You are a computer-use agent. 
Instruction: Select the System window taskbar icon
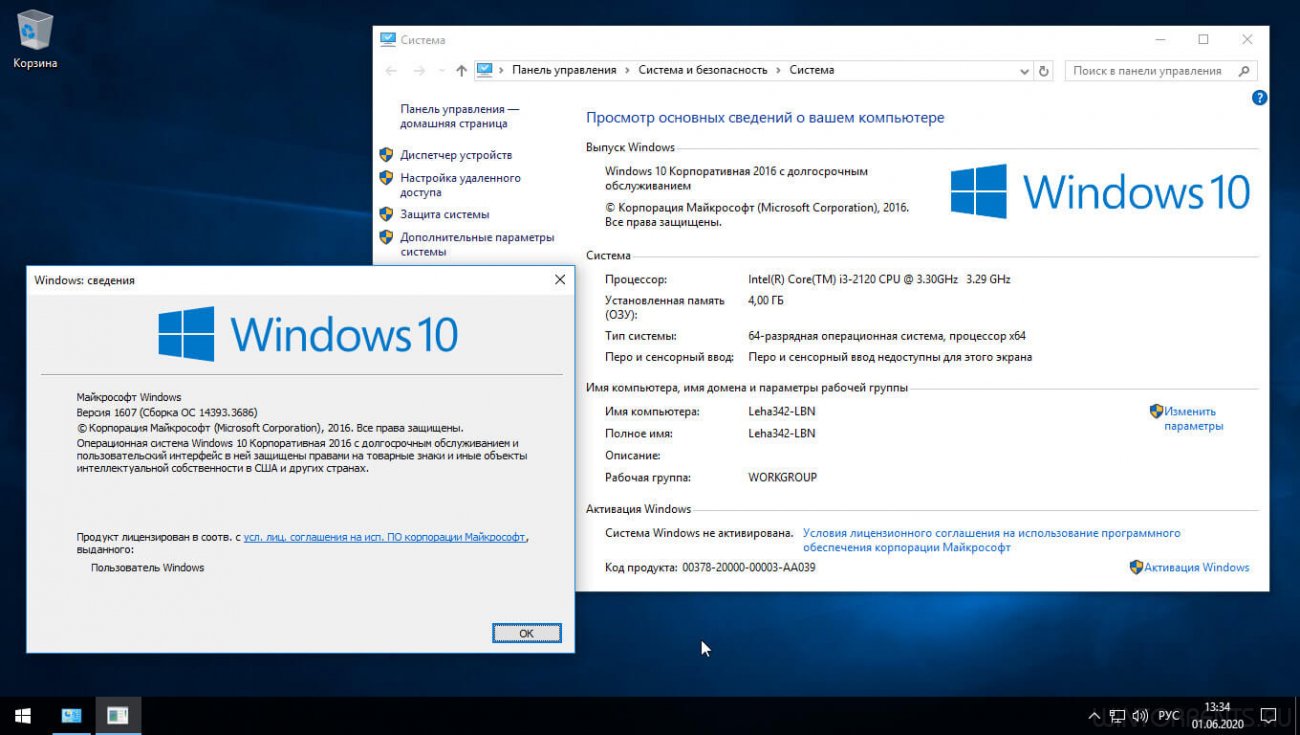click(71, 716)
